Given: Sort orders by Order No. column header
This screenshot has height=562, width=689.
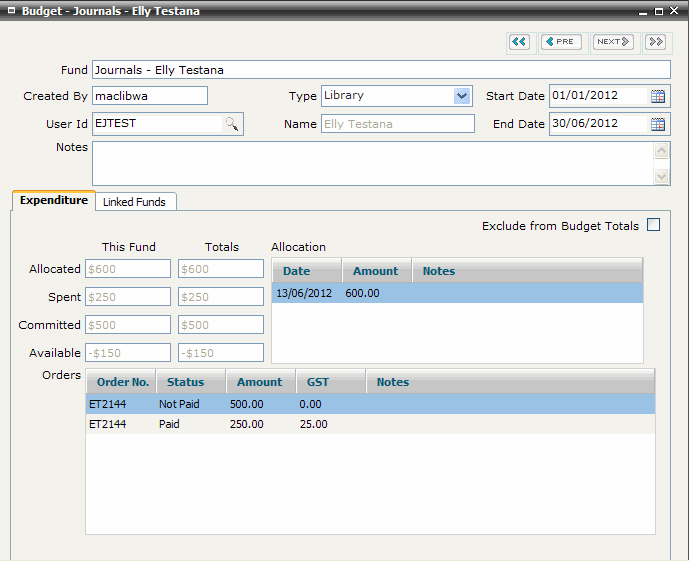Looking at the screenshot, I should coord(122,382).
